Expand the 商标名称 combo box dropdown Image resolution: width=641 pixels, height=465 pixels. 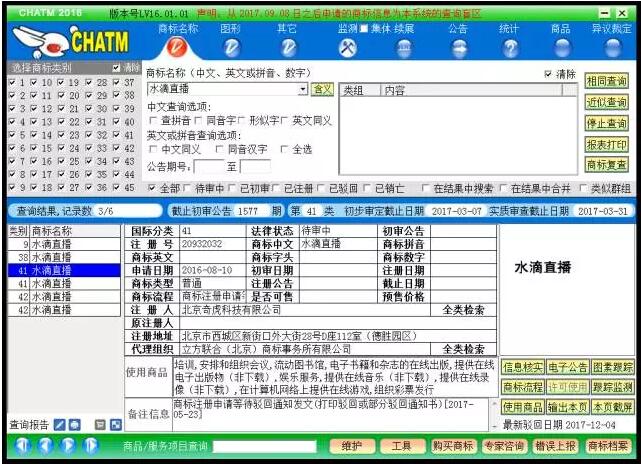click(x=303, y=89)
